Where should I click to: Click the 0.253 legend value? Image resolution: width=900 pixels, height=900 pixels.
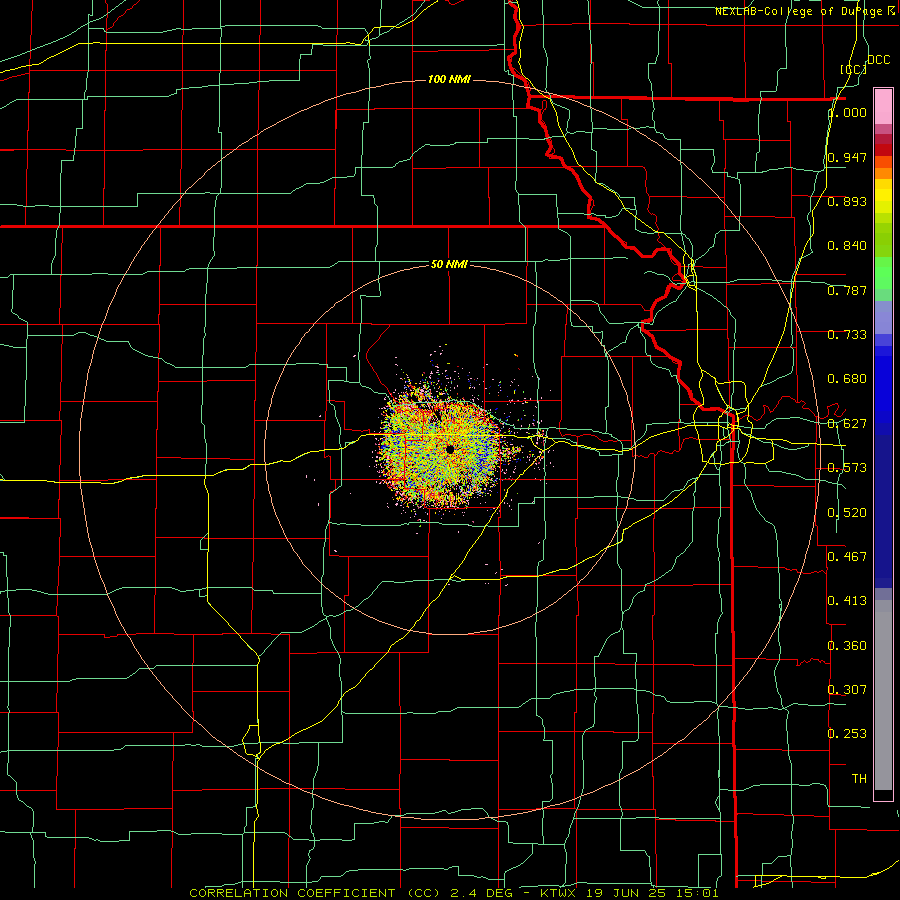pos(847,734)
